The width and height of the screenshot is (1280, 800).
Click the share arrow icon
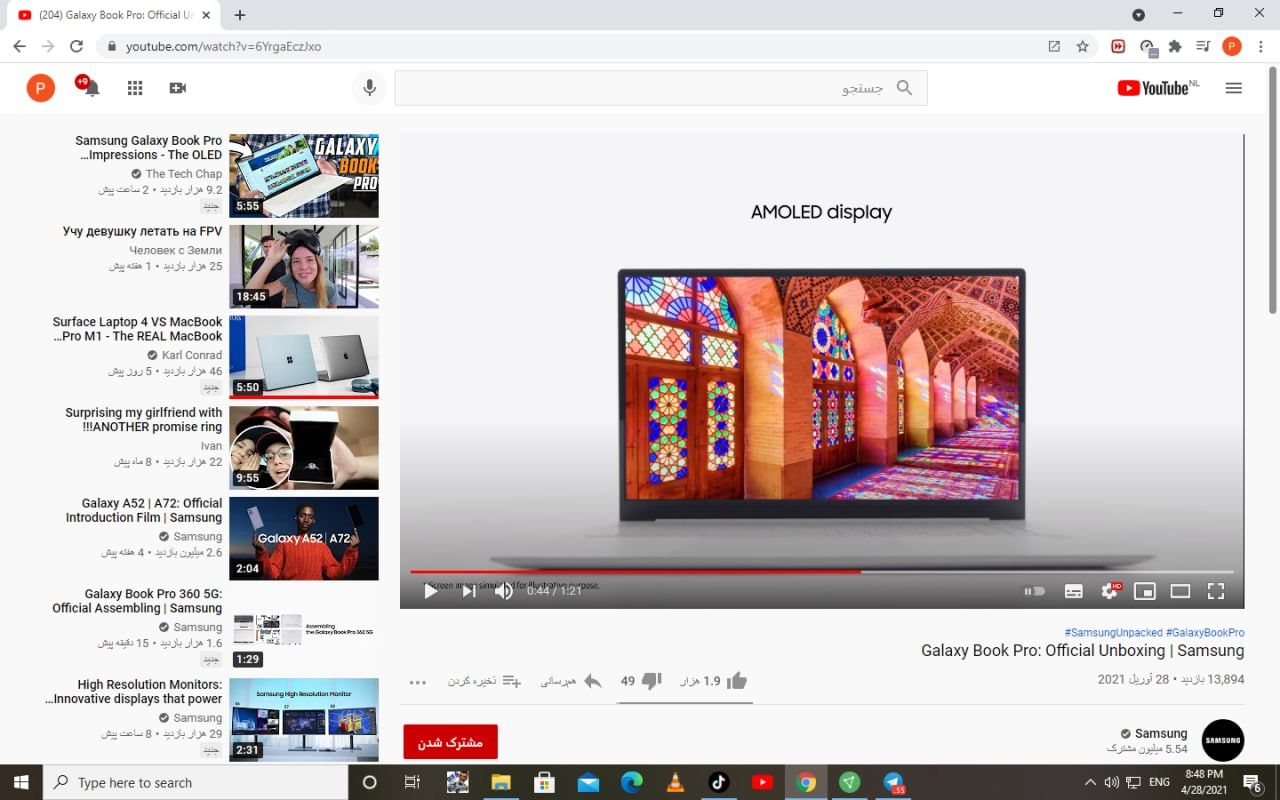pos(593,681)
